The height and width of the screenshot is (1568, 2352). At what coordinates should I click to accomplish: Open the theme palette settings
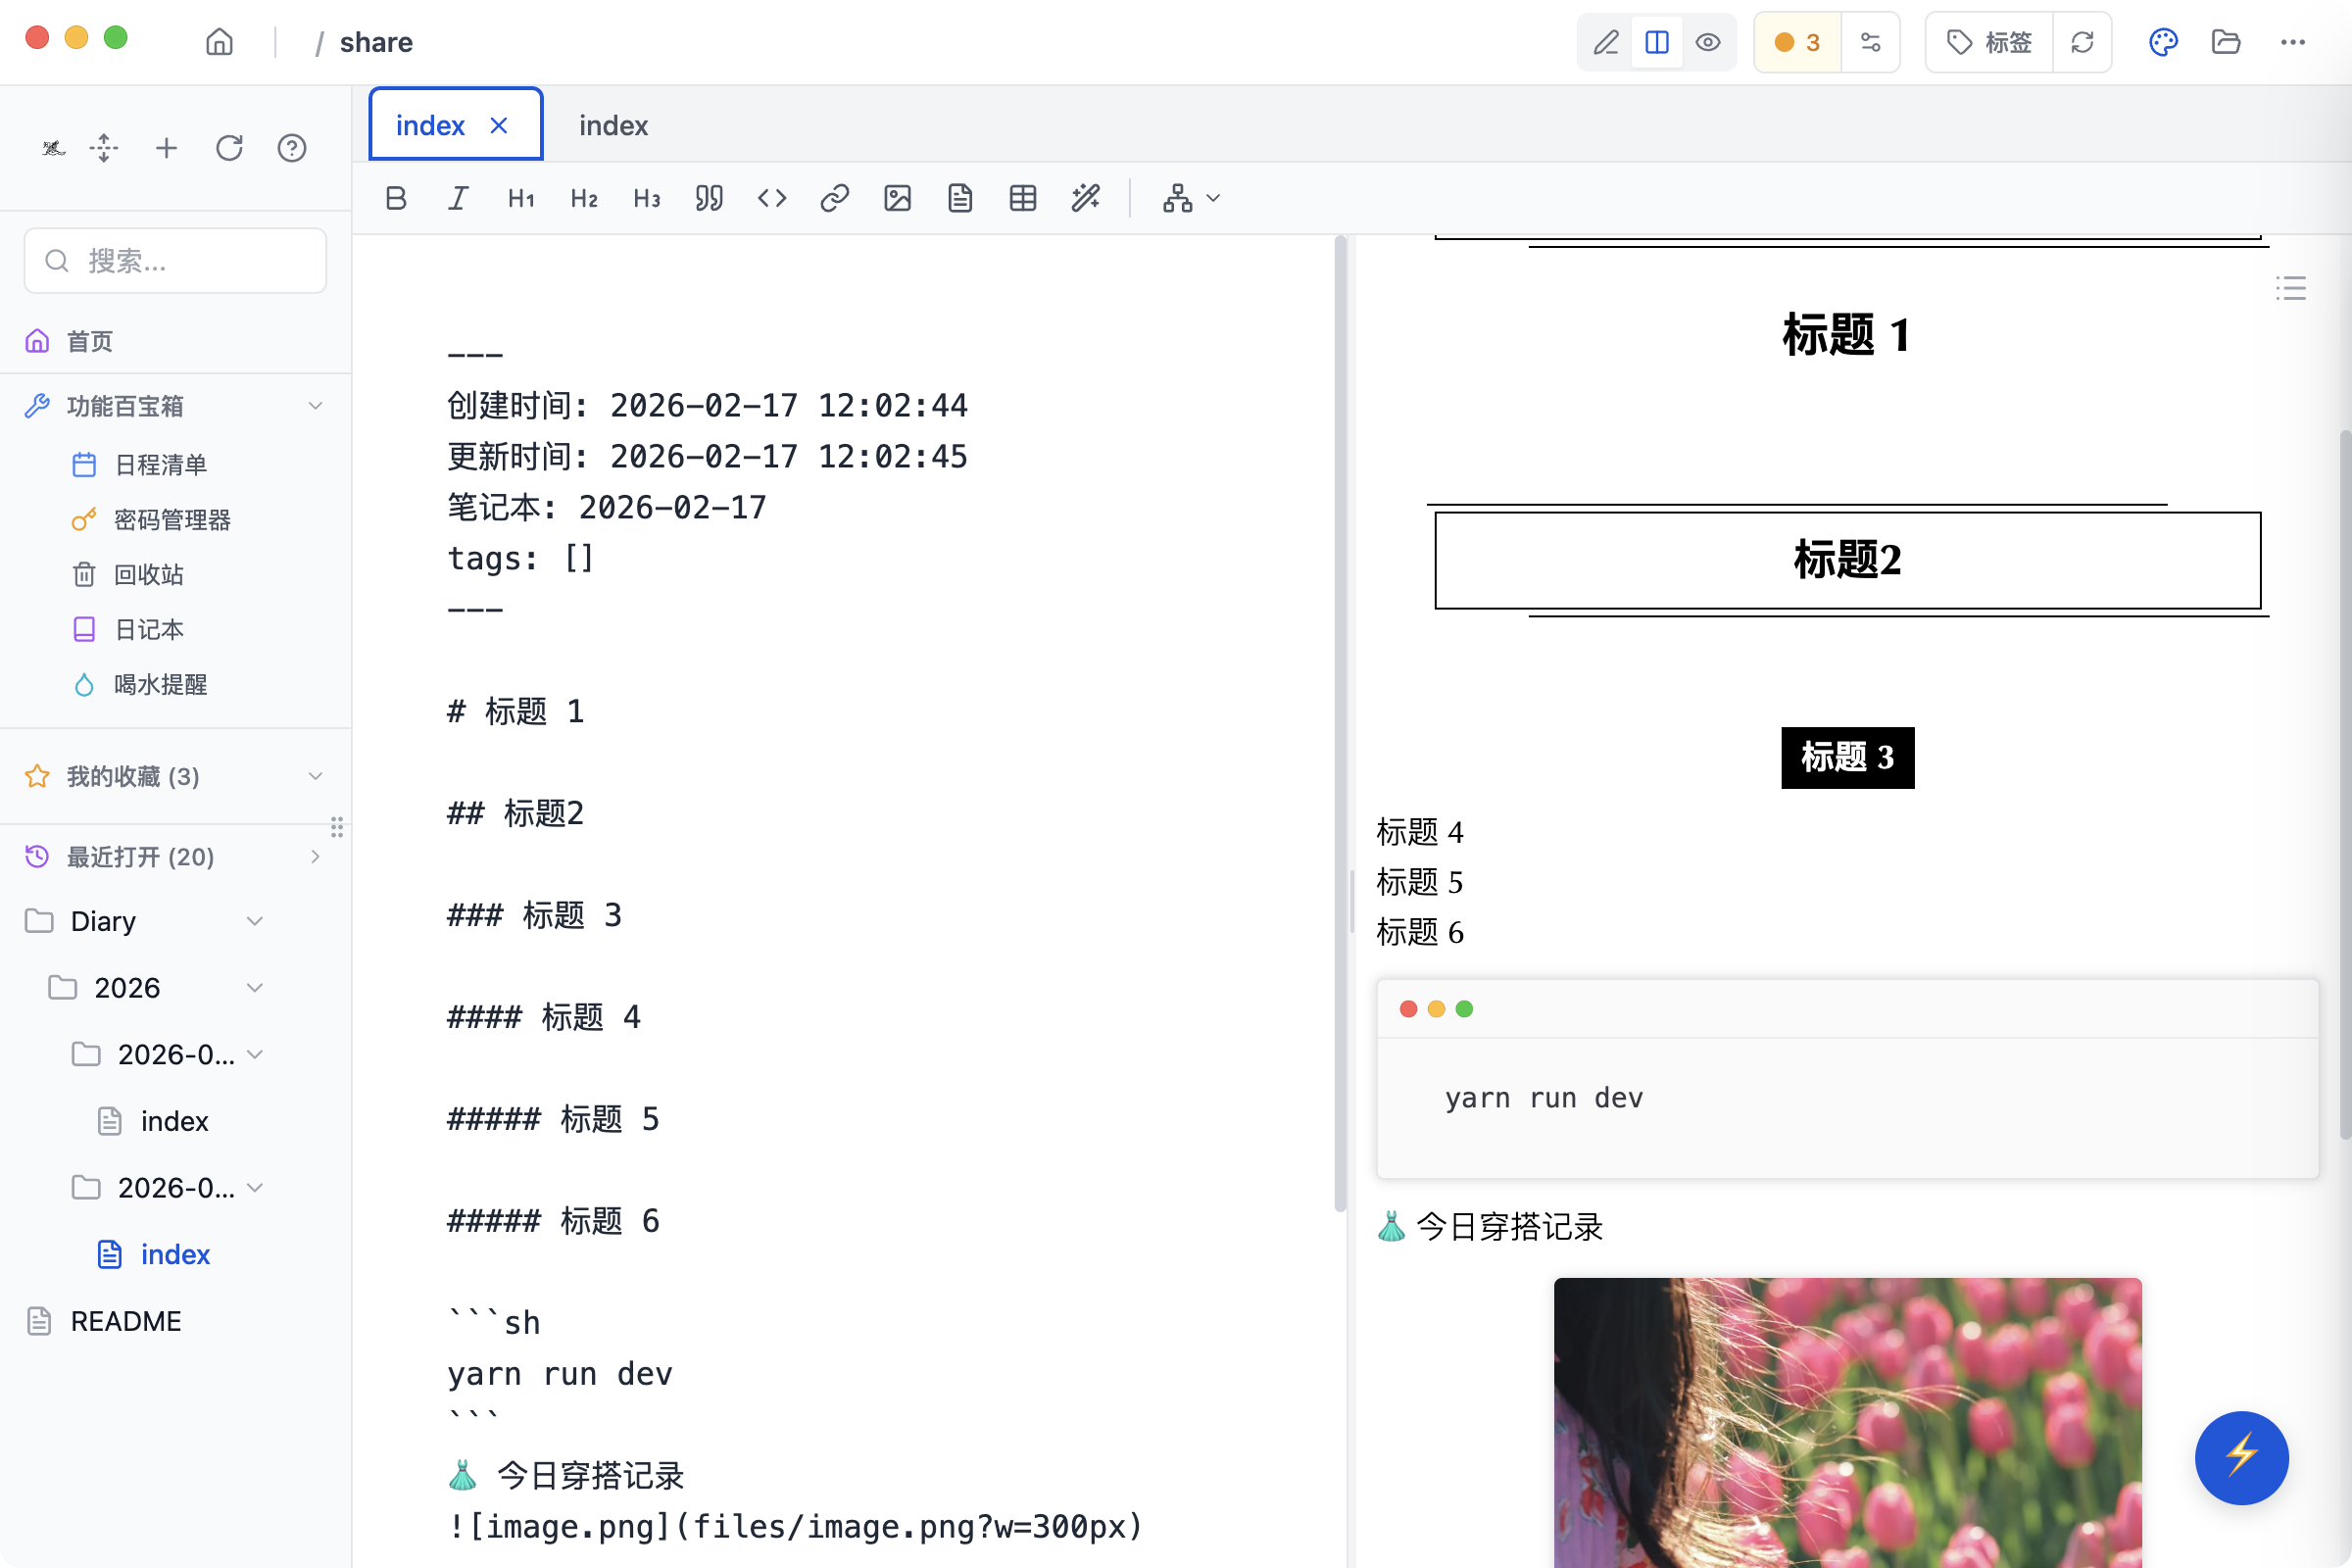(2162, 42)
